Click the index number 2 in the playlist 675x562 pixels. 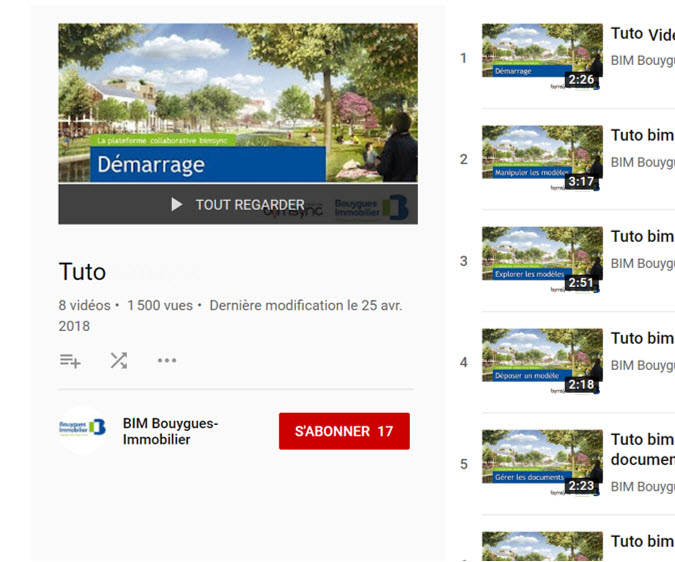click(463, 160)
